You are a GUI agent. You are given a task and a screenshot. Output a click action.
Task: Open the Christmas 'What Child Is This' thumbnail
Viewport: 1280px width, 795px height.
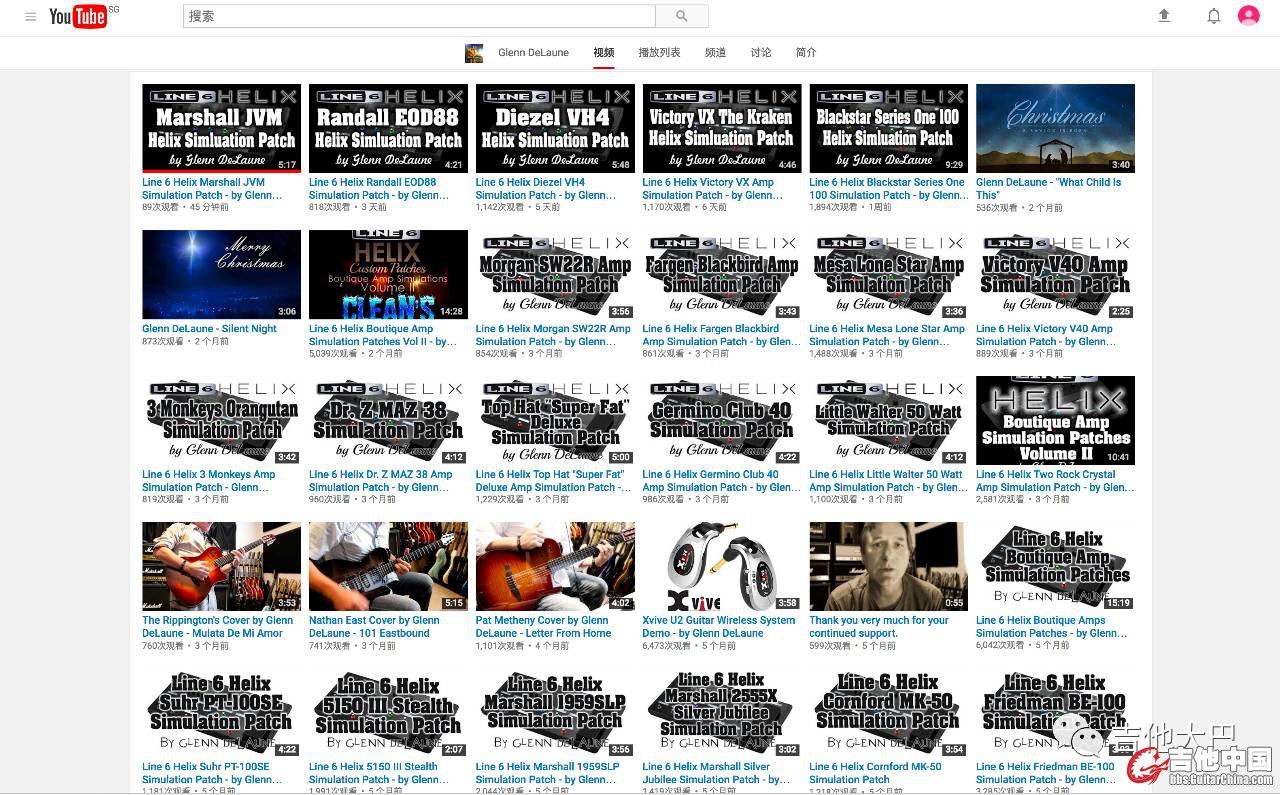pos(1055,128)
